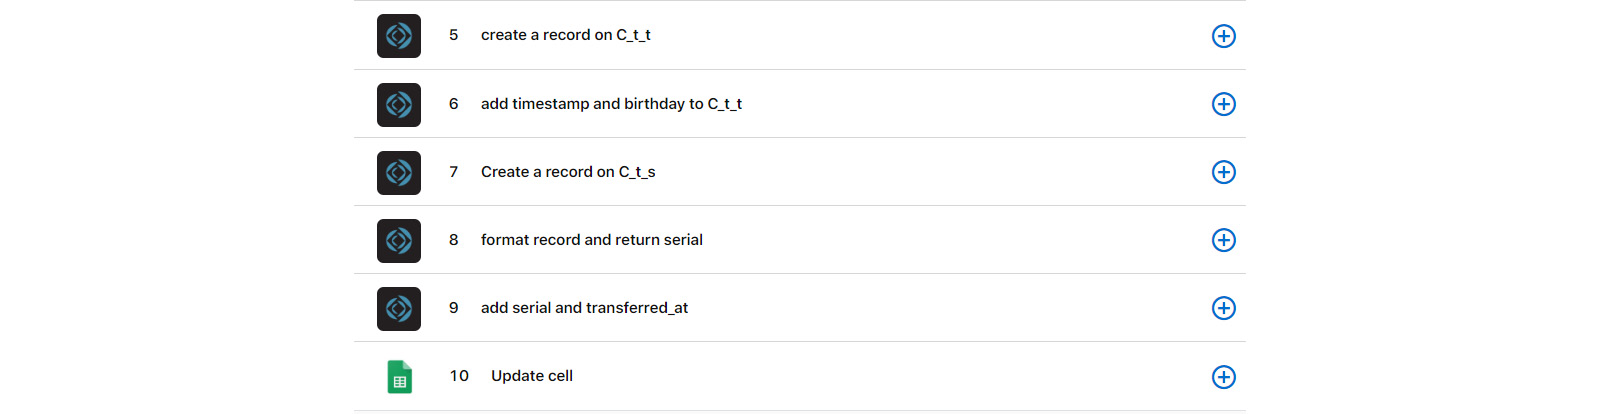Screen dimensions: 1600x414
Task: Click plus button on 'Create a record on C_t_s'
Action: click(1223, 172)
